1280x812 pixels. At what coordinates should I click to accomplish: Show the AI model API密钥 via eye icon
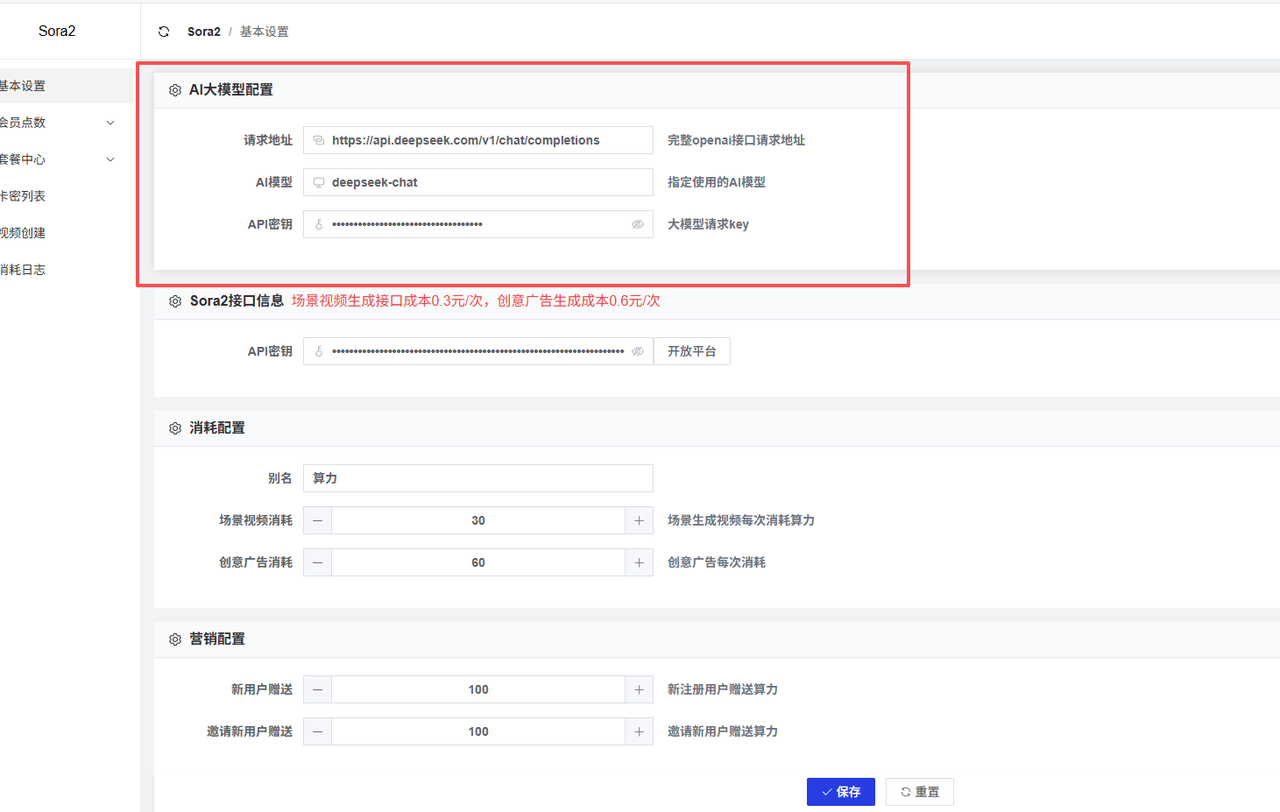click(638, 225)
